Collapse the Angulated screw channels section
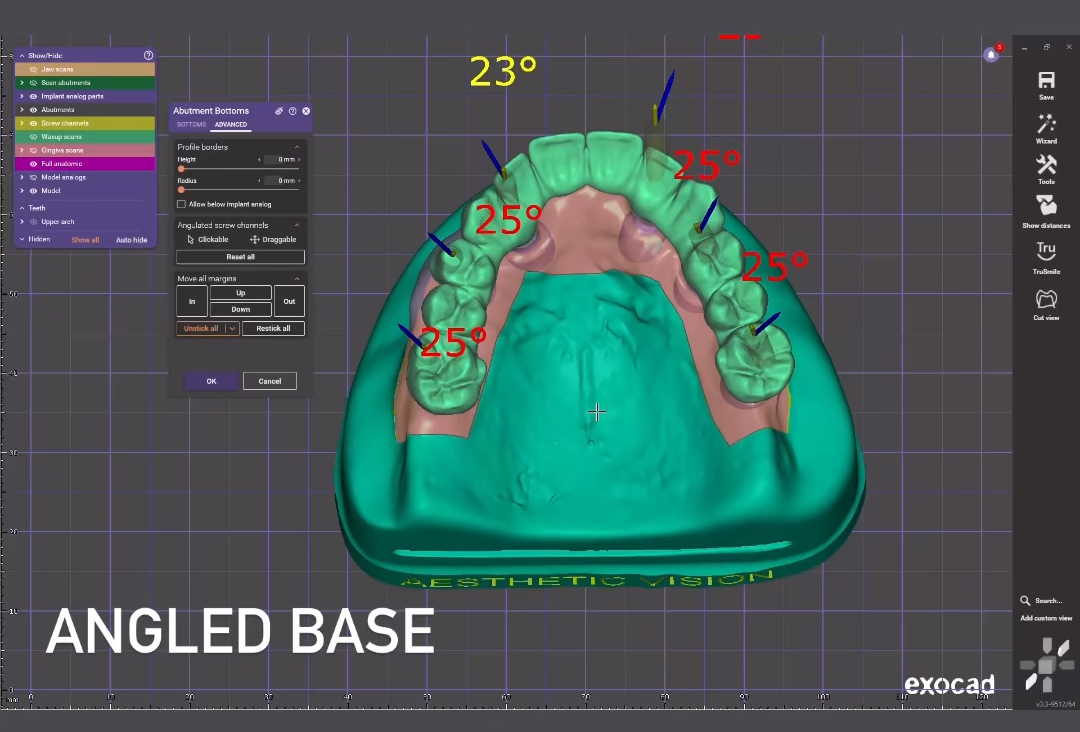 297,225
